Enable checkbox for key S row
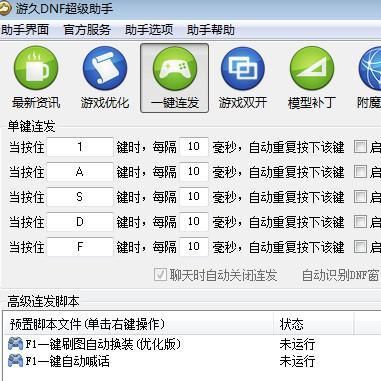This screenshot has height=381, width=381. (x=360, y=197)
